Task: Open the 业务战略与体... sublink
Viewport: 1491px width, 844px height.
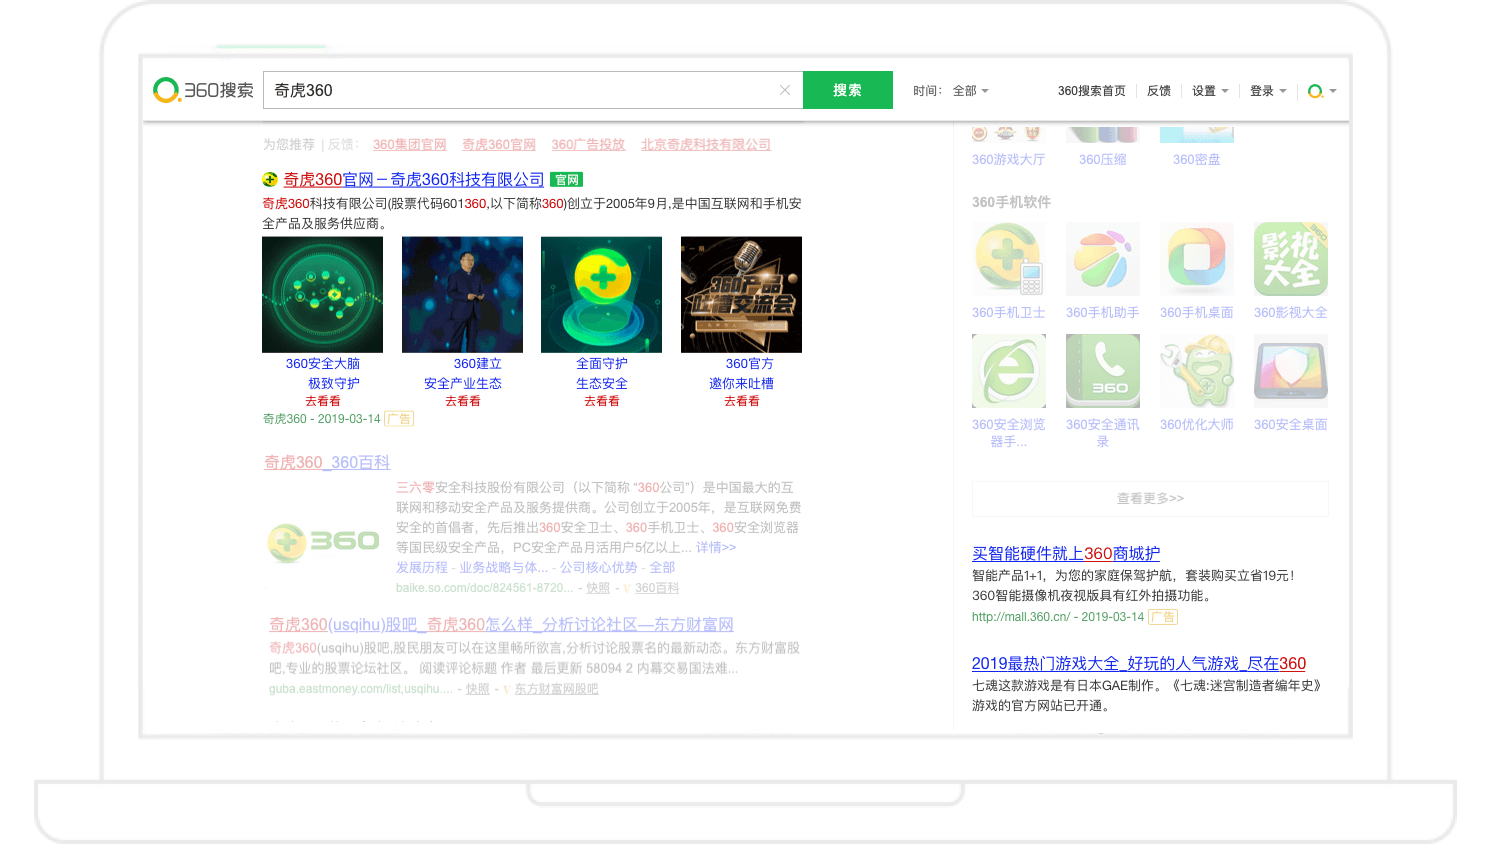Action: [x=503, y=568]
